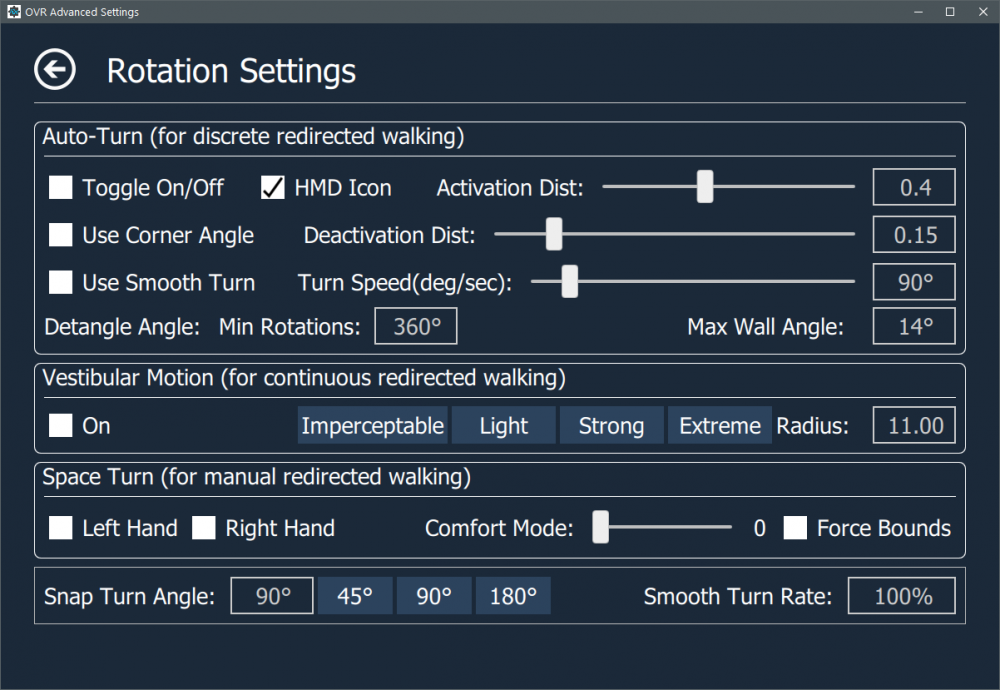Set snap turn angle to 45° preset
This screenshot has height=690, width=1000.
tap(355, 597)
